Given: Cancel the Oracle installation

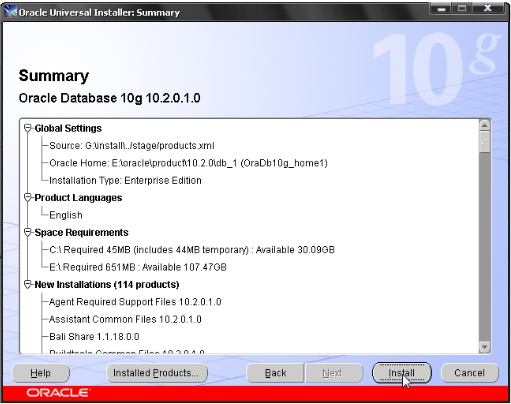Looking at the screenshot, I should pos(470,373).
